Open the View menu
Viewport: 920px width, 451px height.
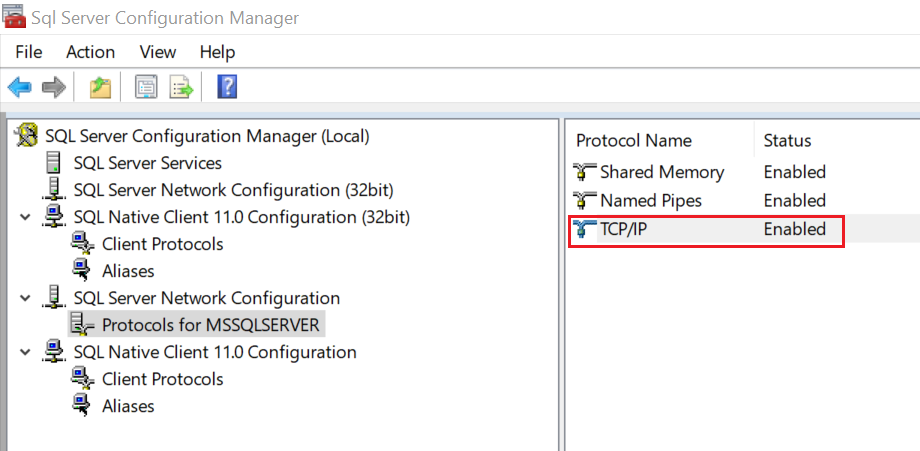(x=158, y=52)
